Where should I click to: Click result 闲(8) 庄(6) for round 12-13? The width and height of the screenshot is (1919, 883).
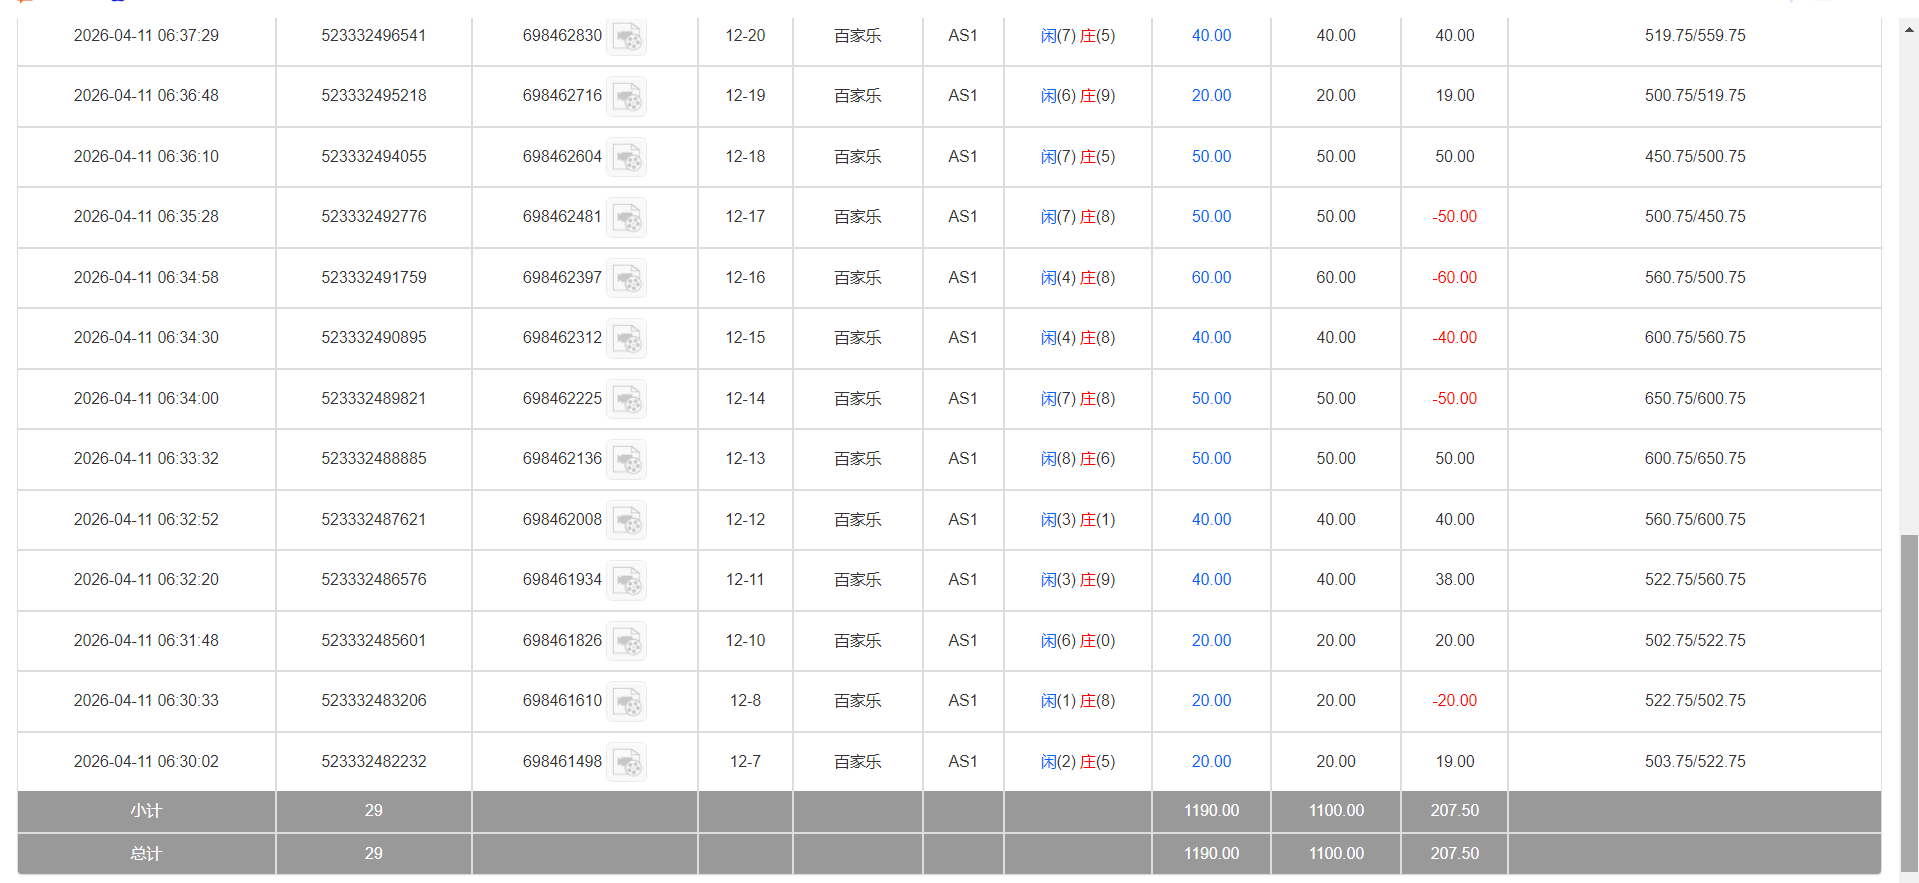[x=1077, y=459]
